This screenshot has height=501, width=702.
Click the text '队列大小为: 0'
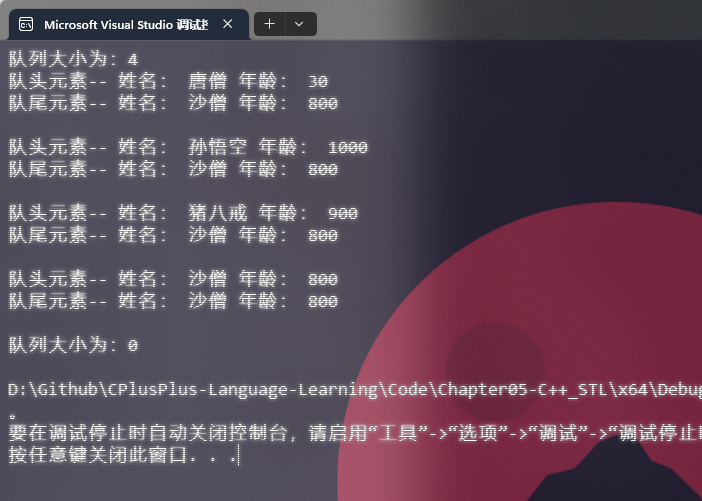[x=73, y=345]
